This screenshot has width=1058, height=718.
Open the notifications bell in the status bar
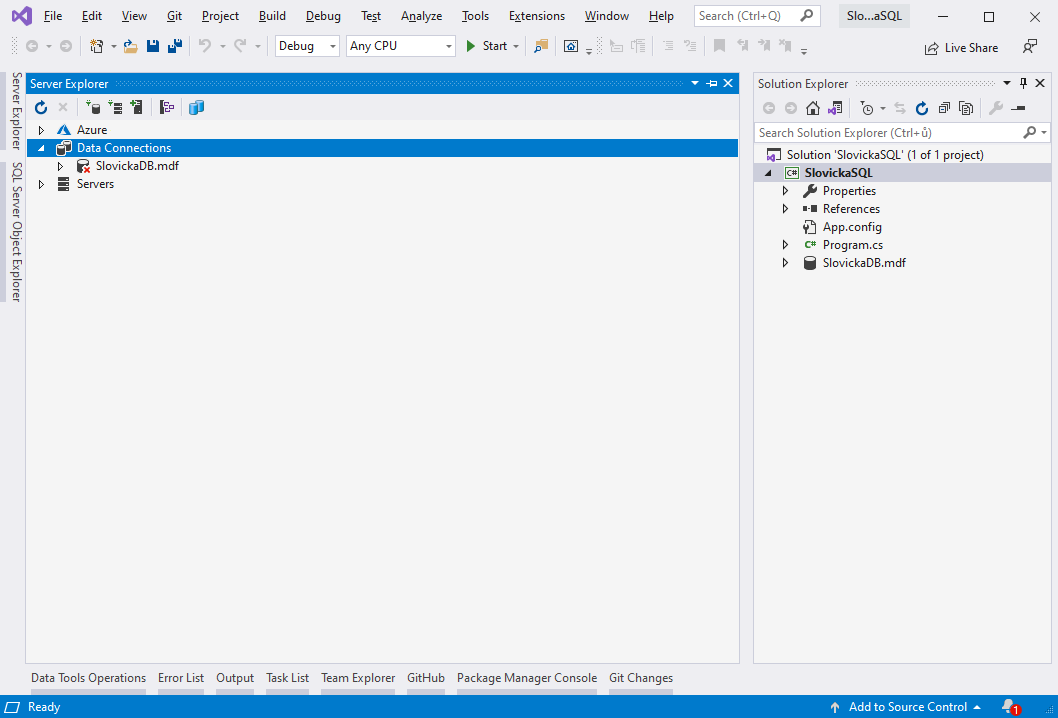(x=1010, y=707)
